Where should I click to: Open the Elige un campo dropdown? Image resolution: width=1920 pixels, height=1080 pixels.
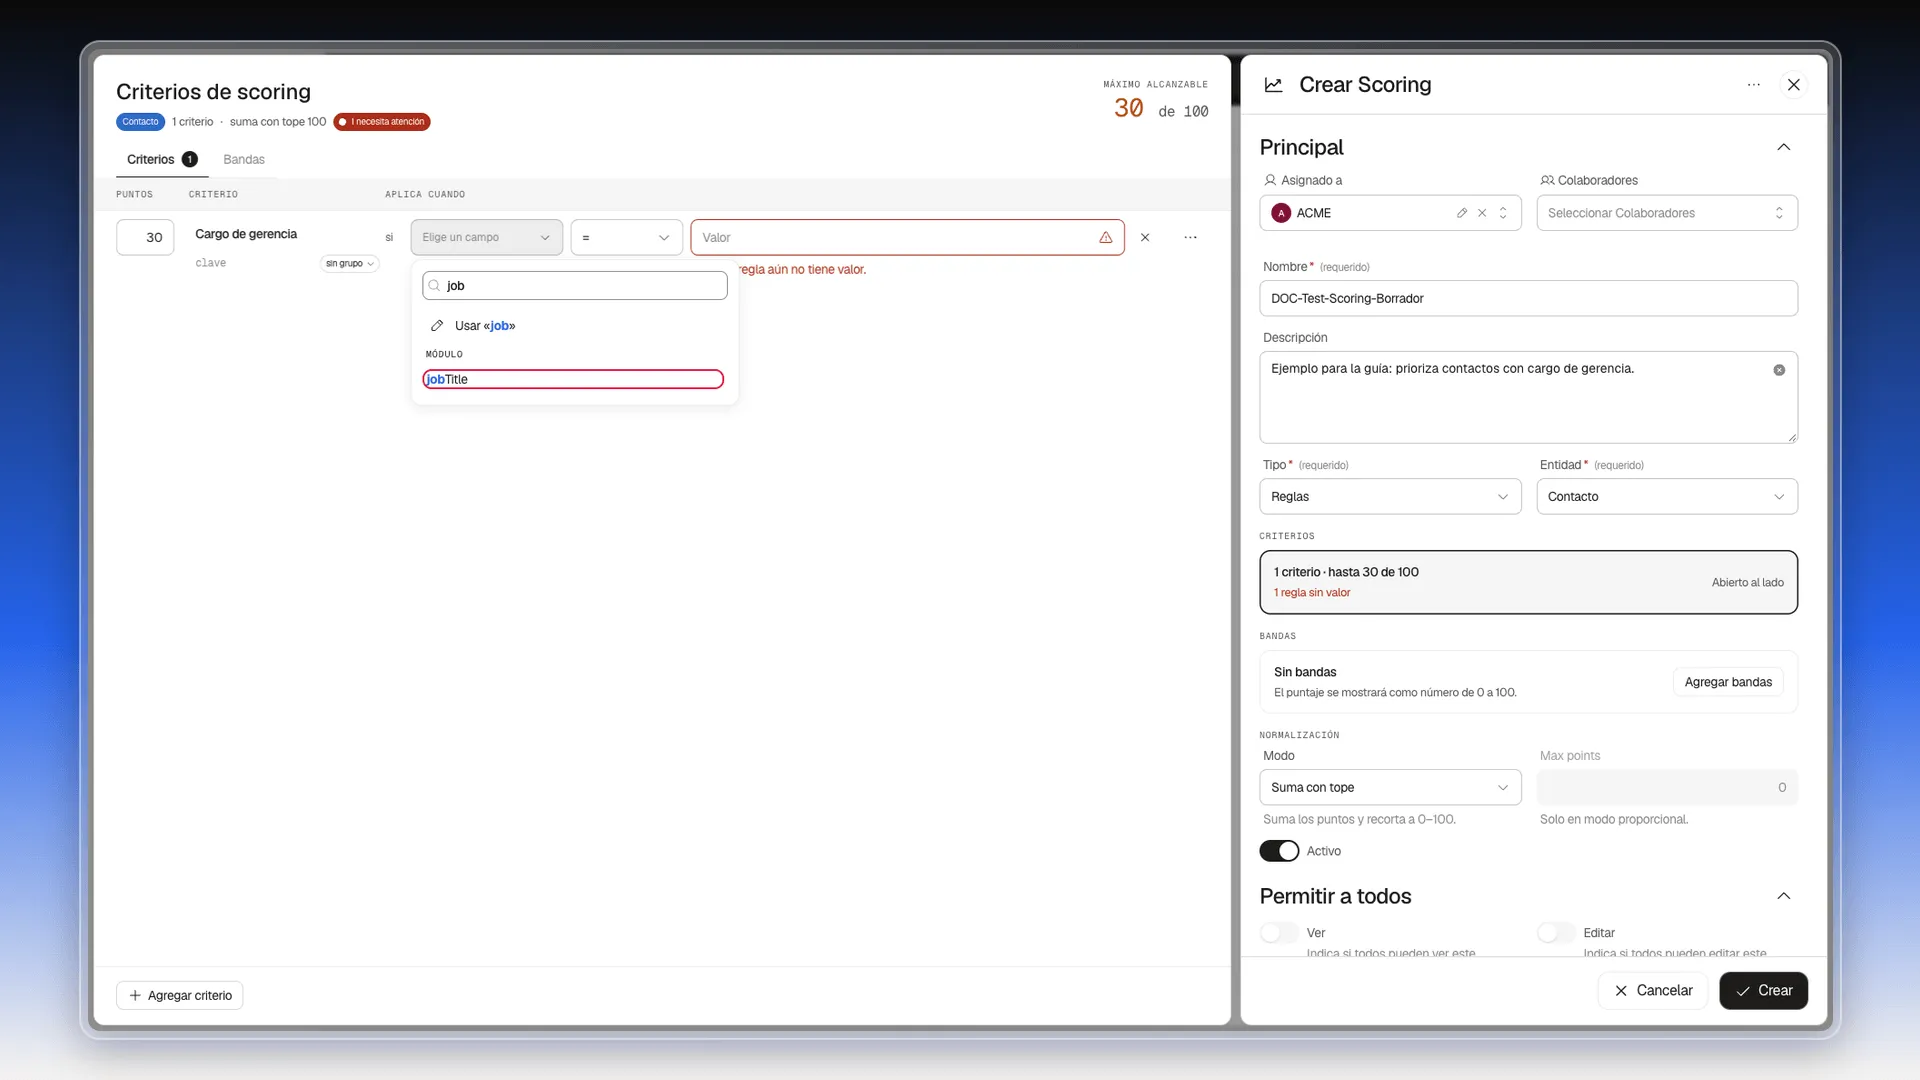[x=486, y=238]
